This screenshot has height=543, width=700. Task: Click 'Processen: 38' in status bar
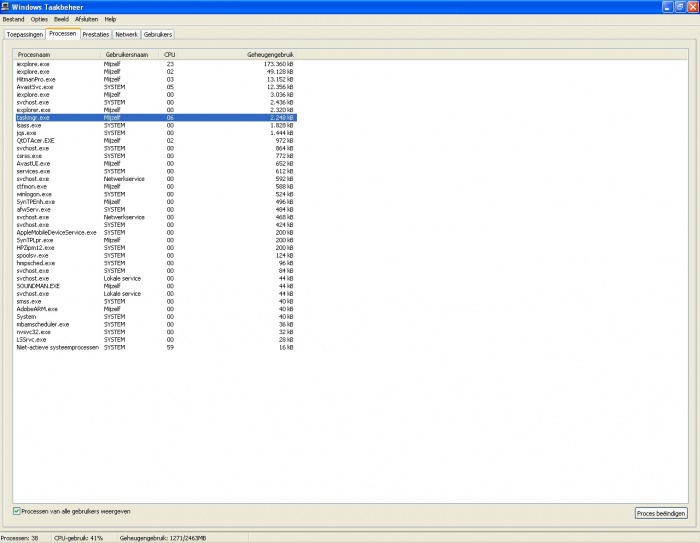tap(19, 538)
